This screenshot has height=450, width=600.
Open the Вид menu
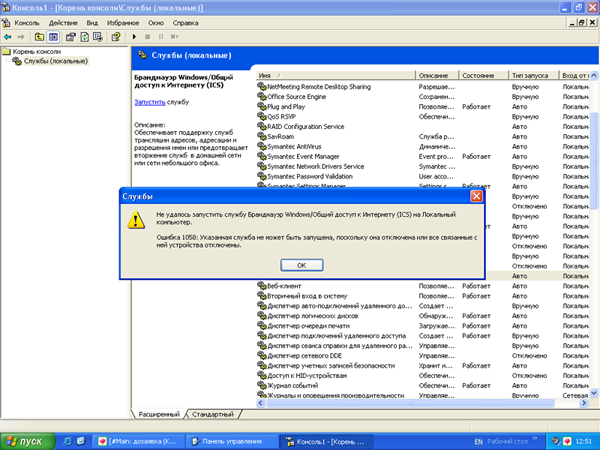click(92, 23)
